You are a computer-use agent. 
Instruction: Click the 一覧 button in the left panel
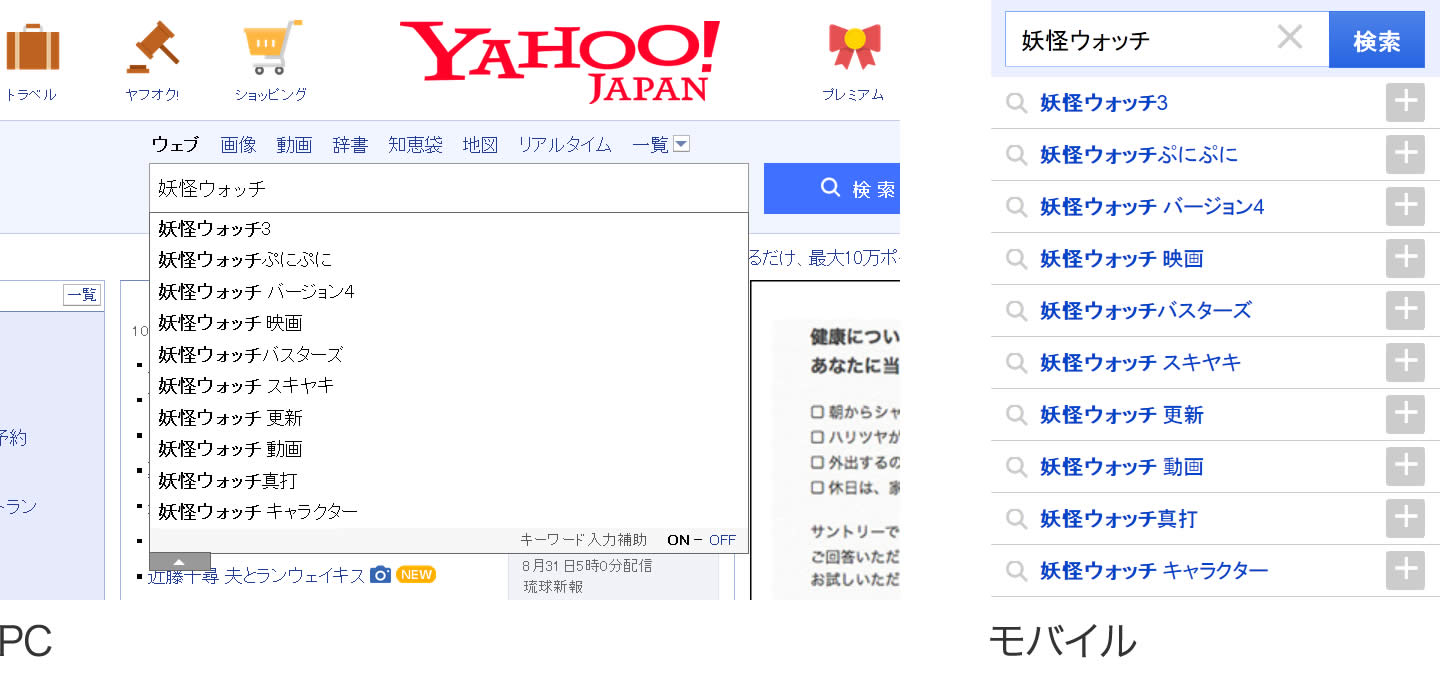[x=82, y=294]
